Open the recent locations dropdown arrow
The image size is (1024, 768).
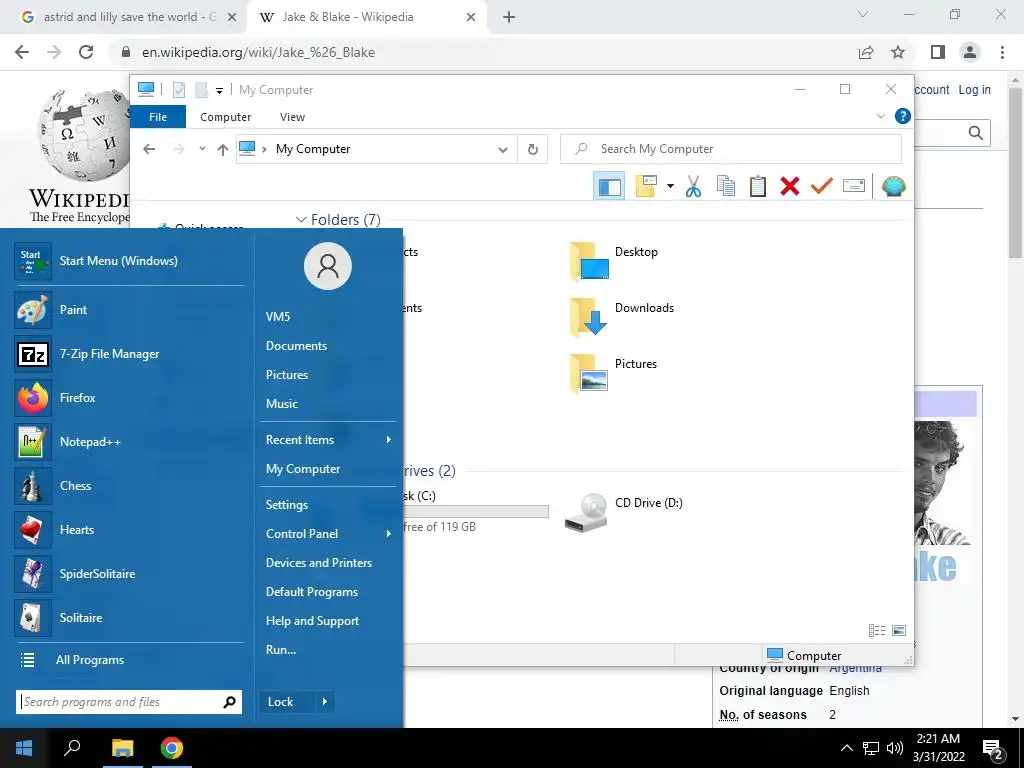tap(202, 149)
